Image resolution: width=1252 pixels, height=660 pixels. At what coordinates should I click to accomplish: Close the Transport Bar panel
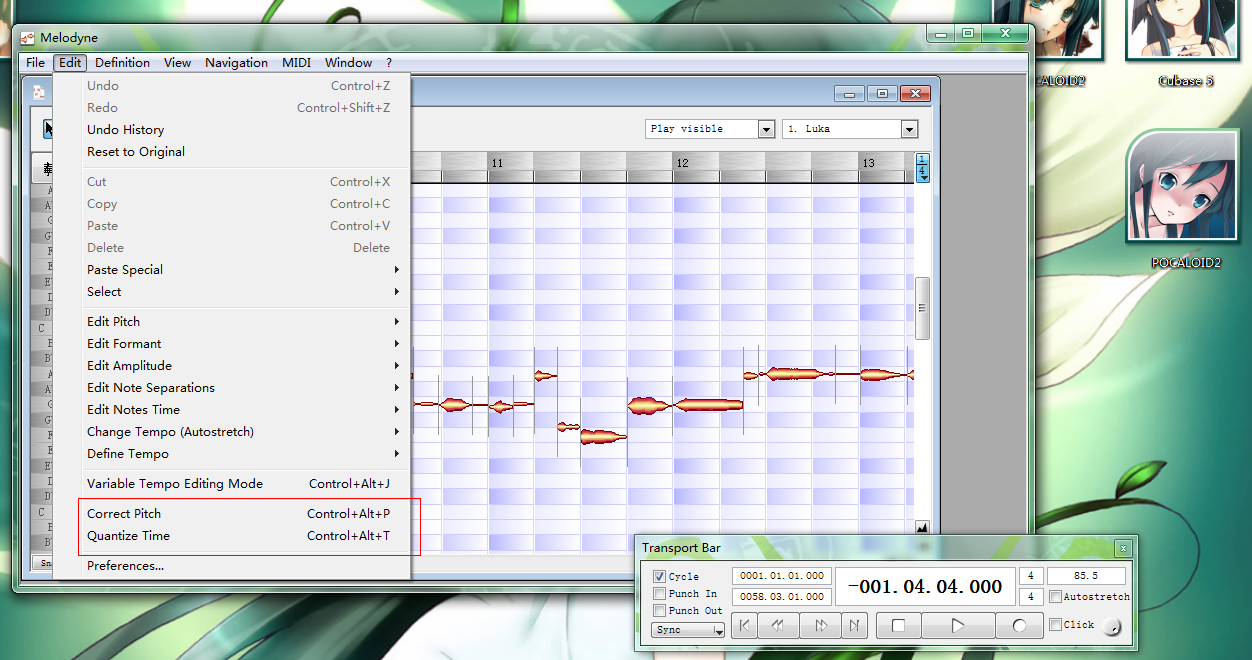pyautogui.click(x=1123, y=548)
